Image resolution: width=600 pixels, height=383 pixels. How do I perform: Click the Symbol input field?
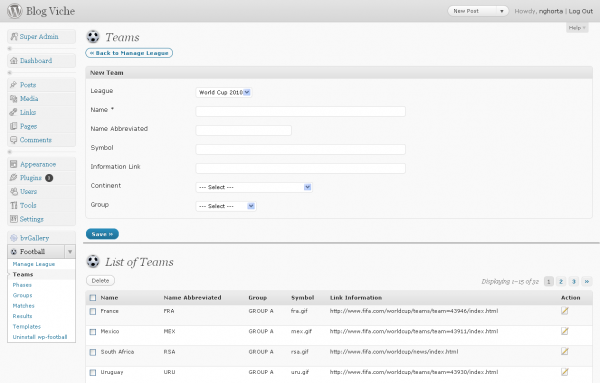tap(300, 149)
